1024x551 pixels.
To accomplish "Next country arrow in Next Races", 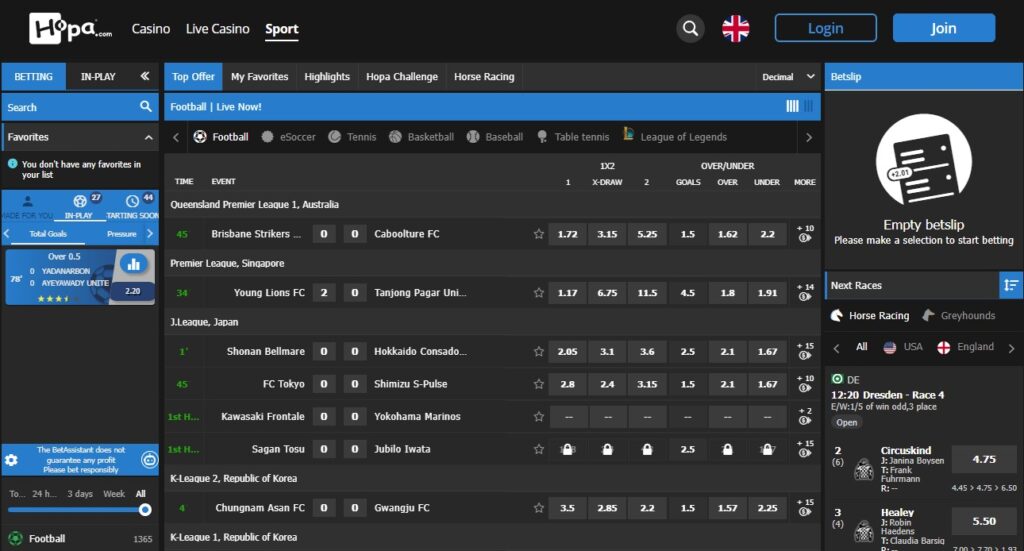I will pyautogui.click(x=1011, y=348).
